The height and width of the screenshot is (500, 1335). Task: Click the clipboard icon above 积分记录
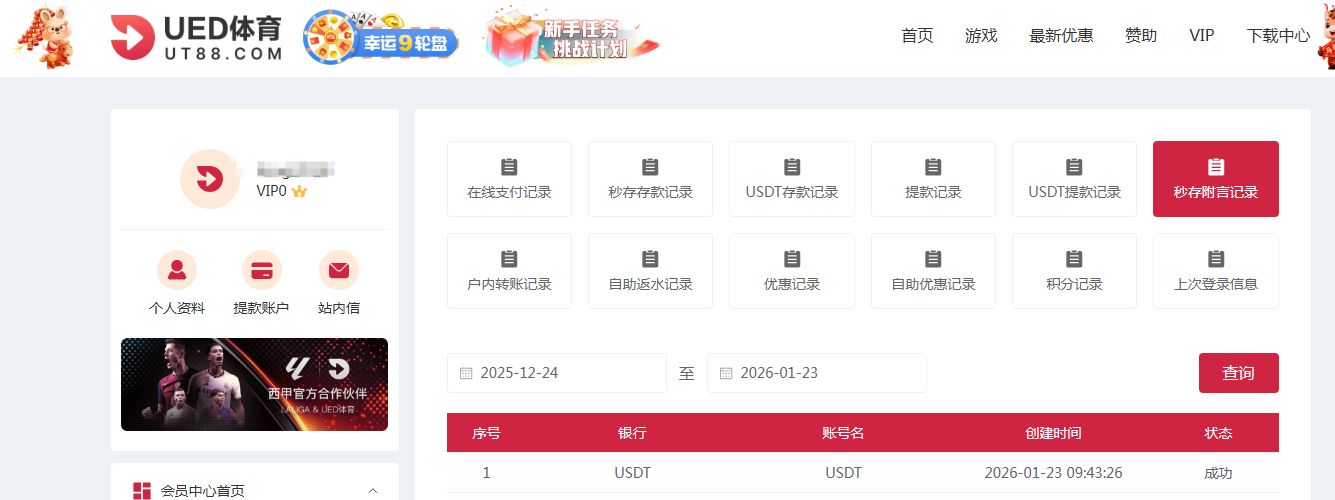click(1074, 259)
